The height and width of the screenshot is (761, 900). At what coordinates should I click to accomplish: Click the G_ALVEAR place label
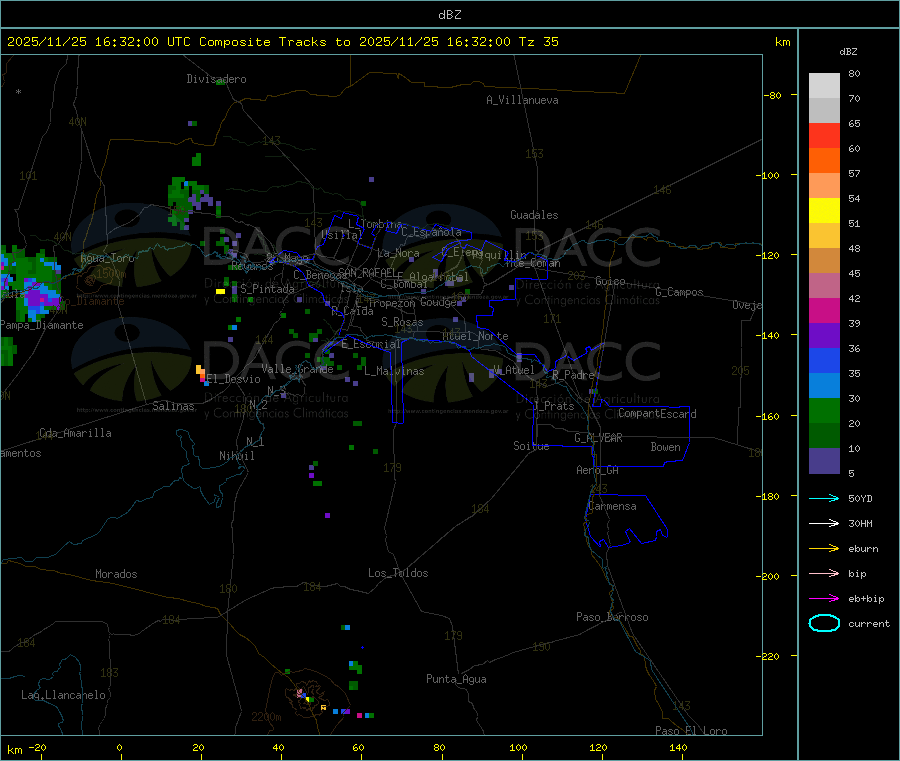(x=598, y=438)
